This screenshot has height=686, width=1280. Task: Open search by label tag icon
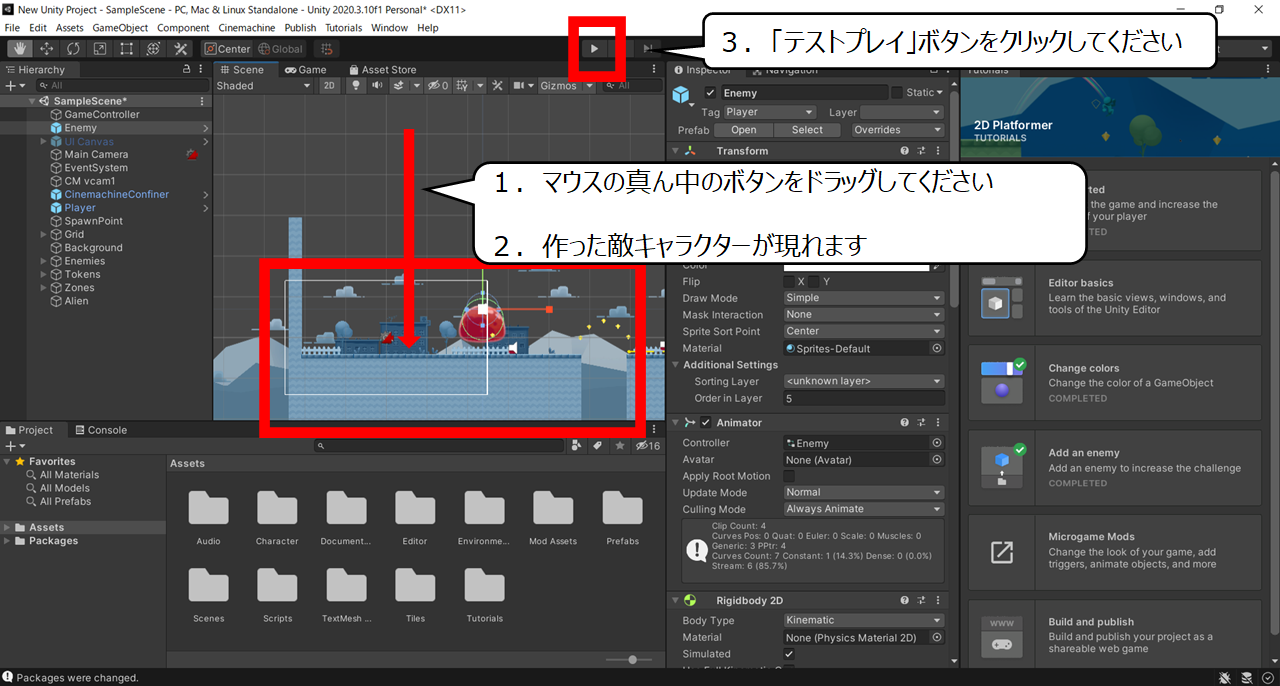597,446
